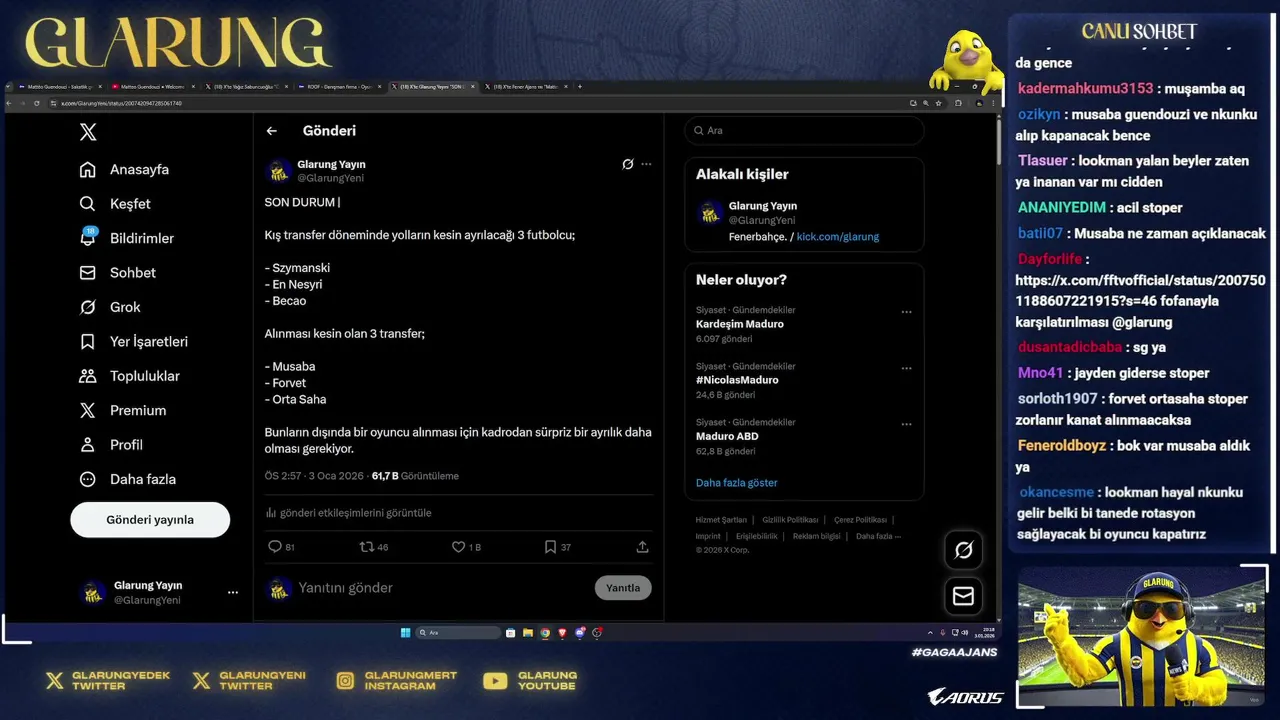The width and height of the screenshot is (1280, 720).
Task: Click the Yanıtla button
Action: click(623, 588)
